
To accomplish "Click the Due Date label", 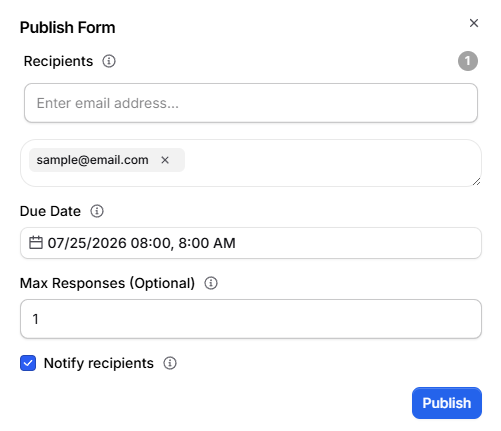I will [x=50, y=211].
